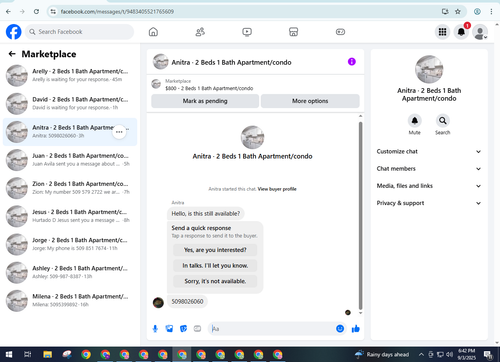Send quick response 'In talks. I'll let you know.'
Screen dimensions: 500x362
pos(215,266)
